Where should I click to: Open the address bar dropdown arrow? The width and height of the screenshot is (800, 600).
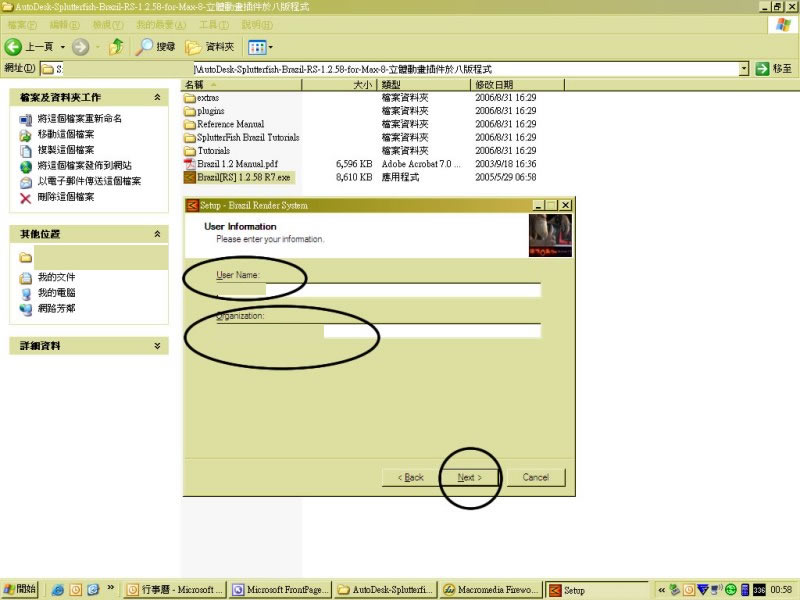pos(744,68)
